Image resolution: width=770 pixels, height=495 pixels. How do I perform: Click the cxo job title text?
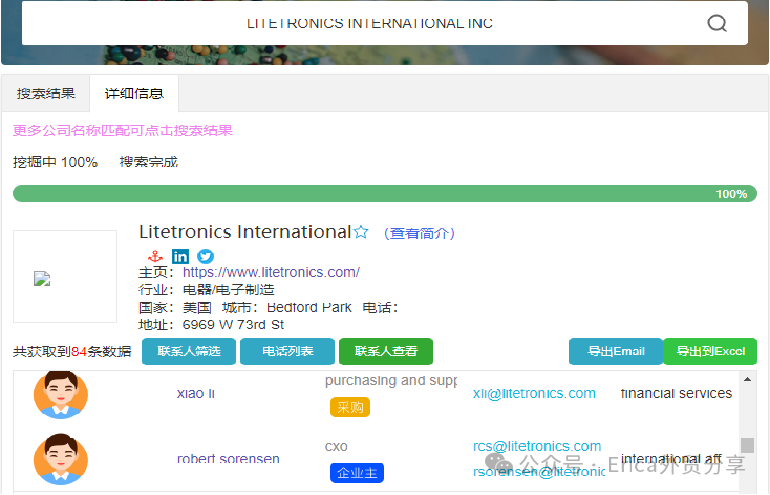click(336, 446)
